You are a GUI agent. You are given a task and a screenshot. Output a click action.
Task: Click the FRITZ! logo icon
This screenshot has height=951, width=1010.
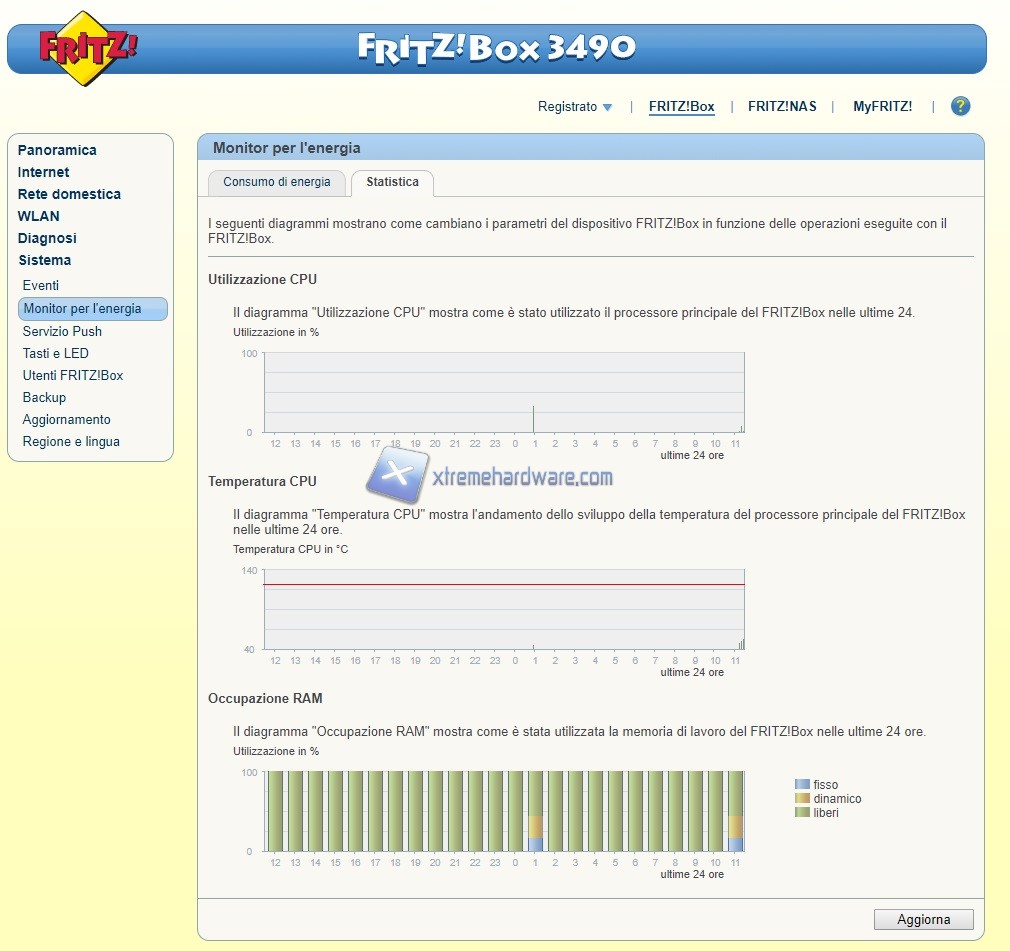[x=88, y=48]
